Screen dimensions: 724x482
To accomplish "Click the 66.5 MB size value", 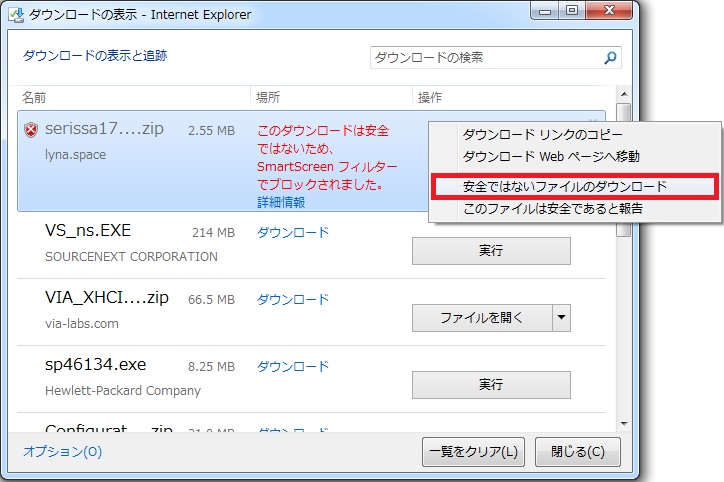I will click(211, 300).
